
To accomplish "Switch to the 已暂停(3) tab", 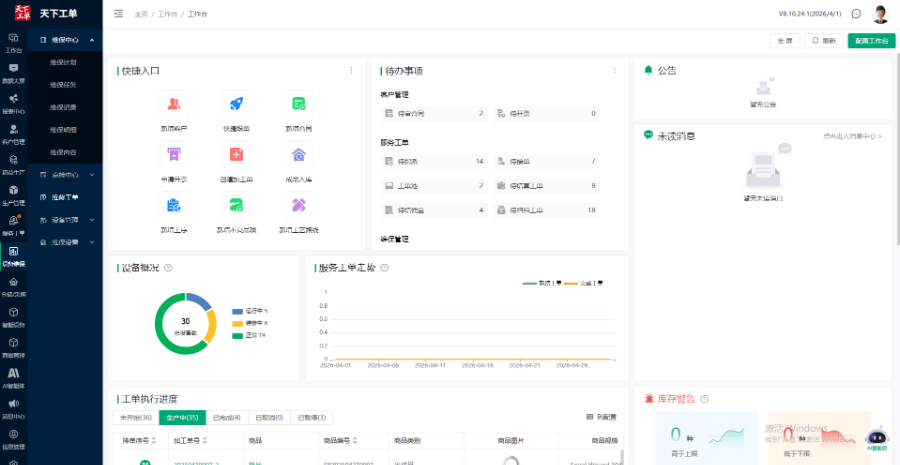I will 312,418.
